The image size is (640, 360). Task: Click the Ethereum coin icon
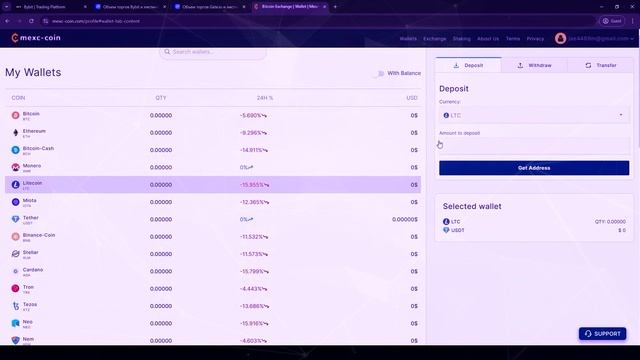pyautogui.click(x=16, y=133)
